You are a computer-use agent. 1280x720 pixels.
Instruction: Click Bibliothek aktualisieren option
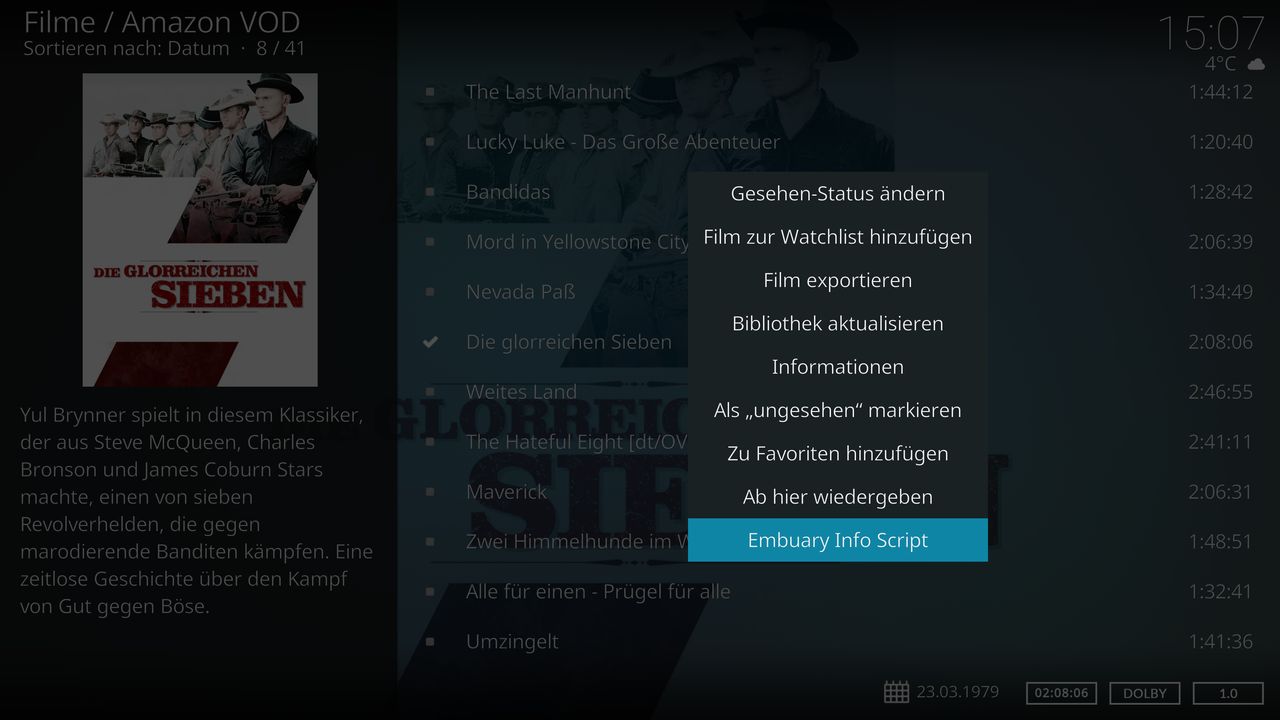(838, 324)
